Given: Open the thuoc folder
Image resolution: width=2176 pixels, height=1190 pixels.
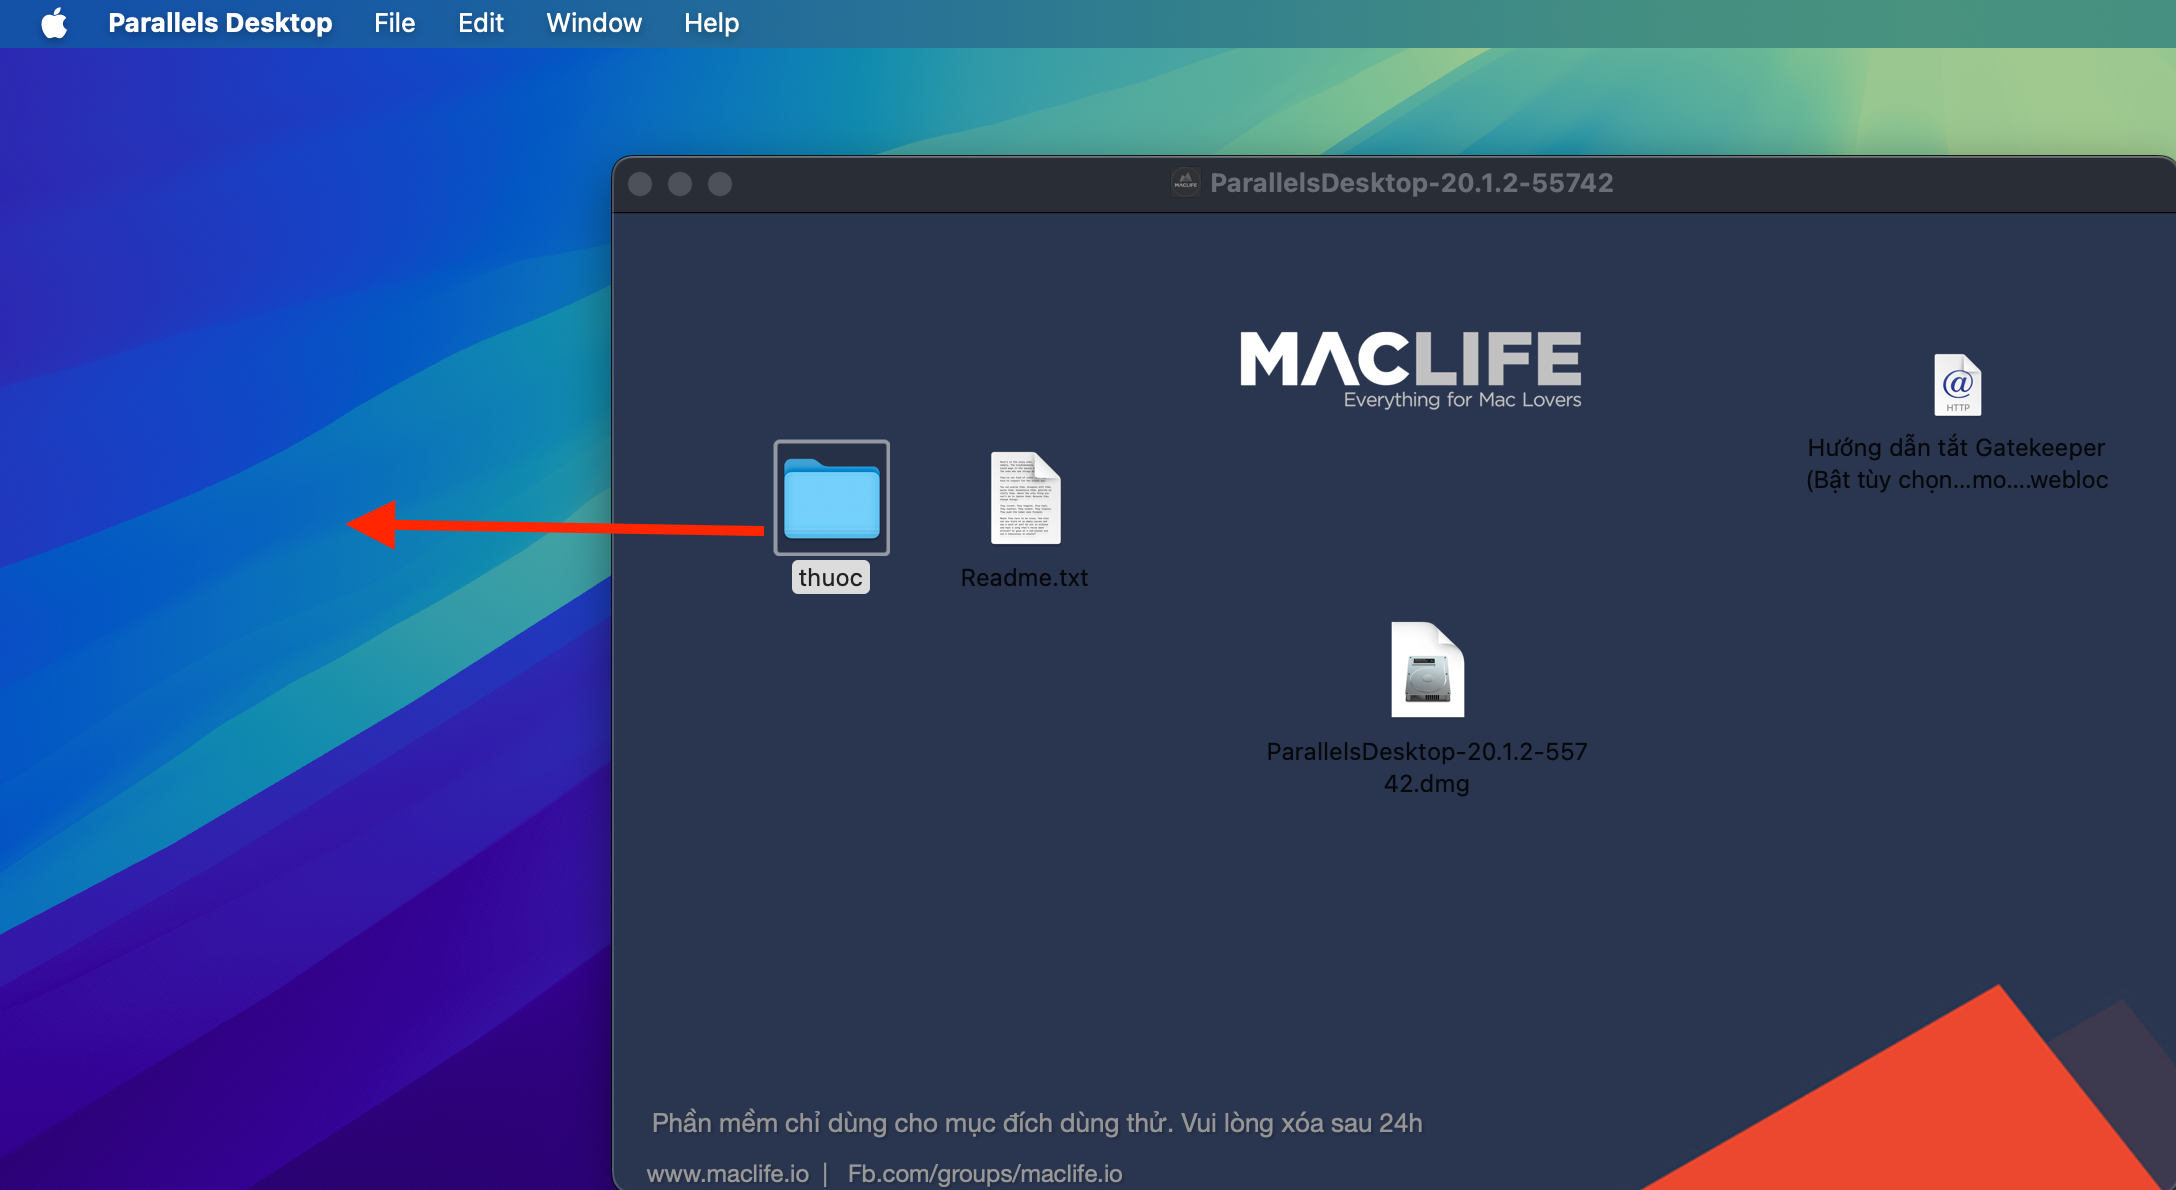Looking at the screenshot, I should 831,497.
